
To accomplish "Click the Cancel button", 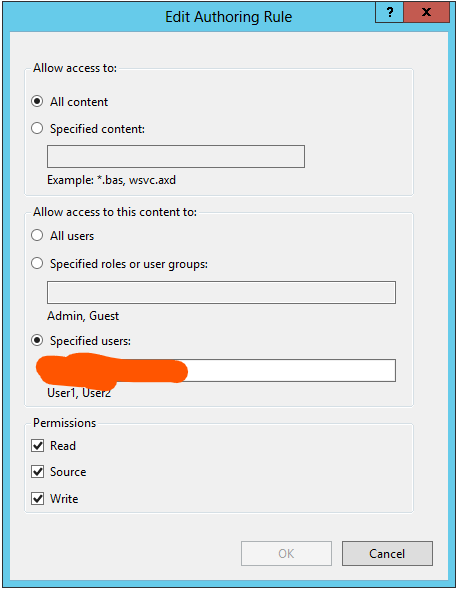I will click(x=387, y=553).
